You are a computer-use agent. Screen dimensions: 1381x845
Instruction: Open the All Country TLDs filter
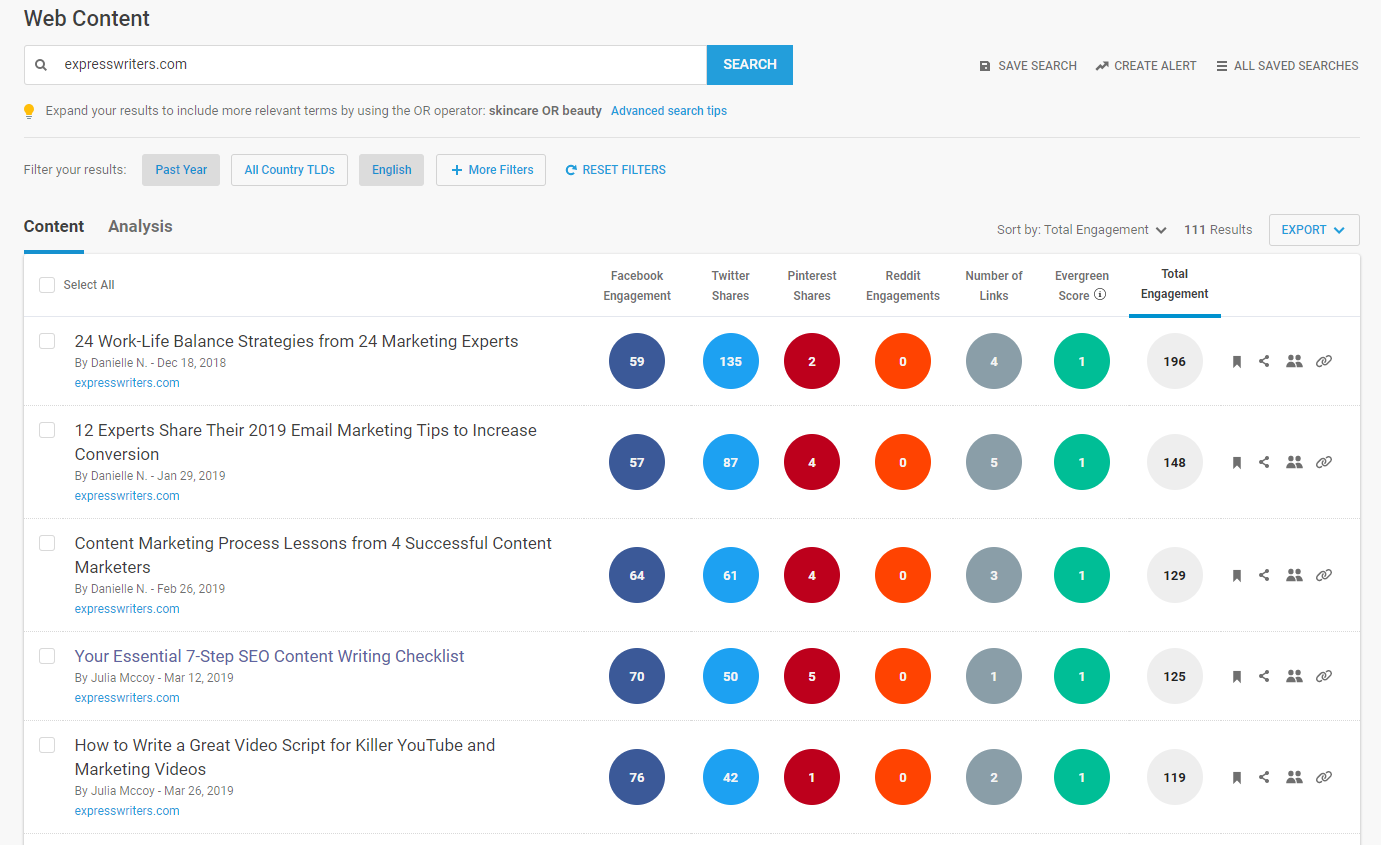[x=289, y=170]
